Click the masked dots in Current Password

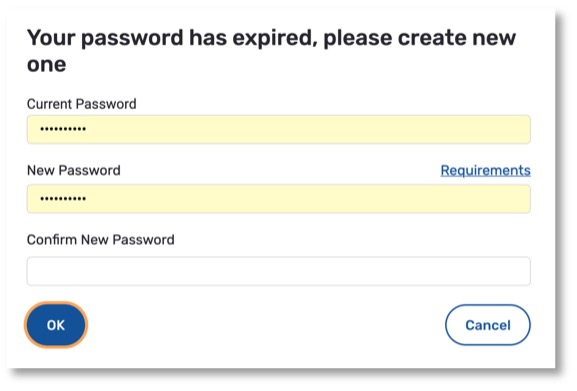tap(63, 129)
